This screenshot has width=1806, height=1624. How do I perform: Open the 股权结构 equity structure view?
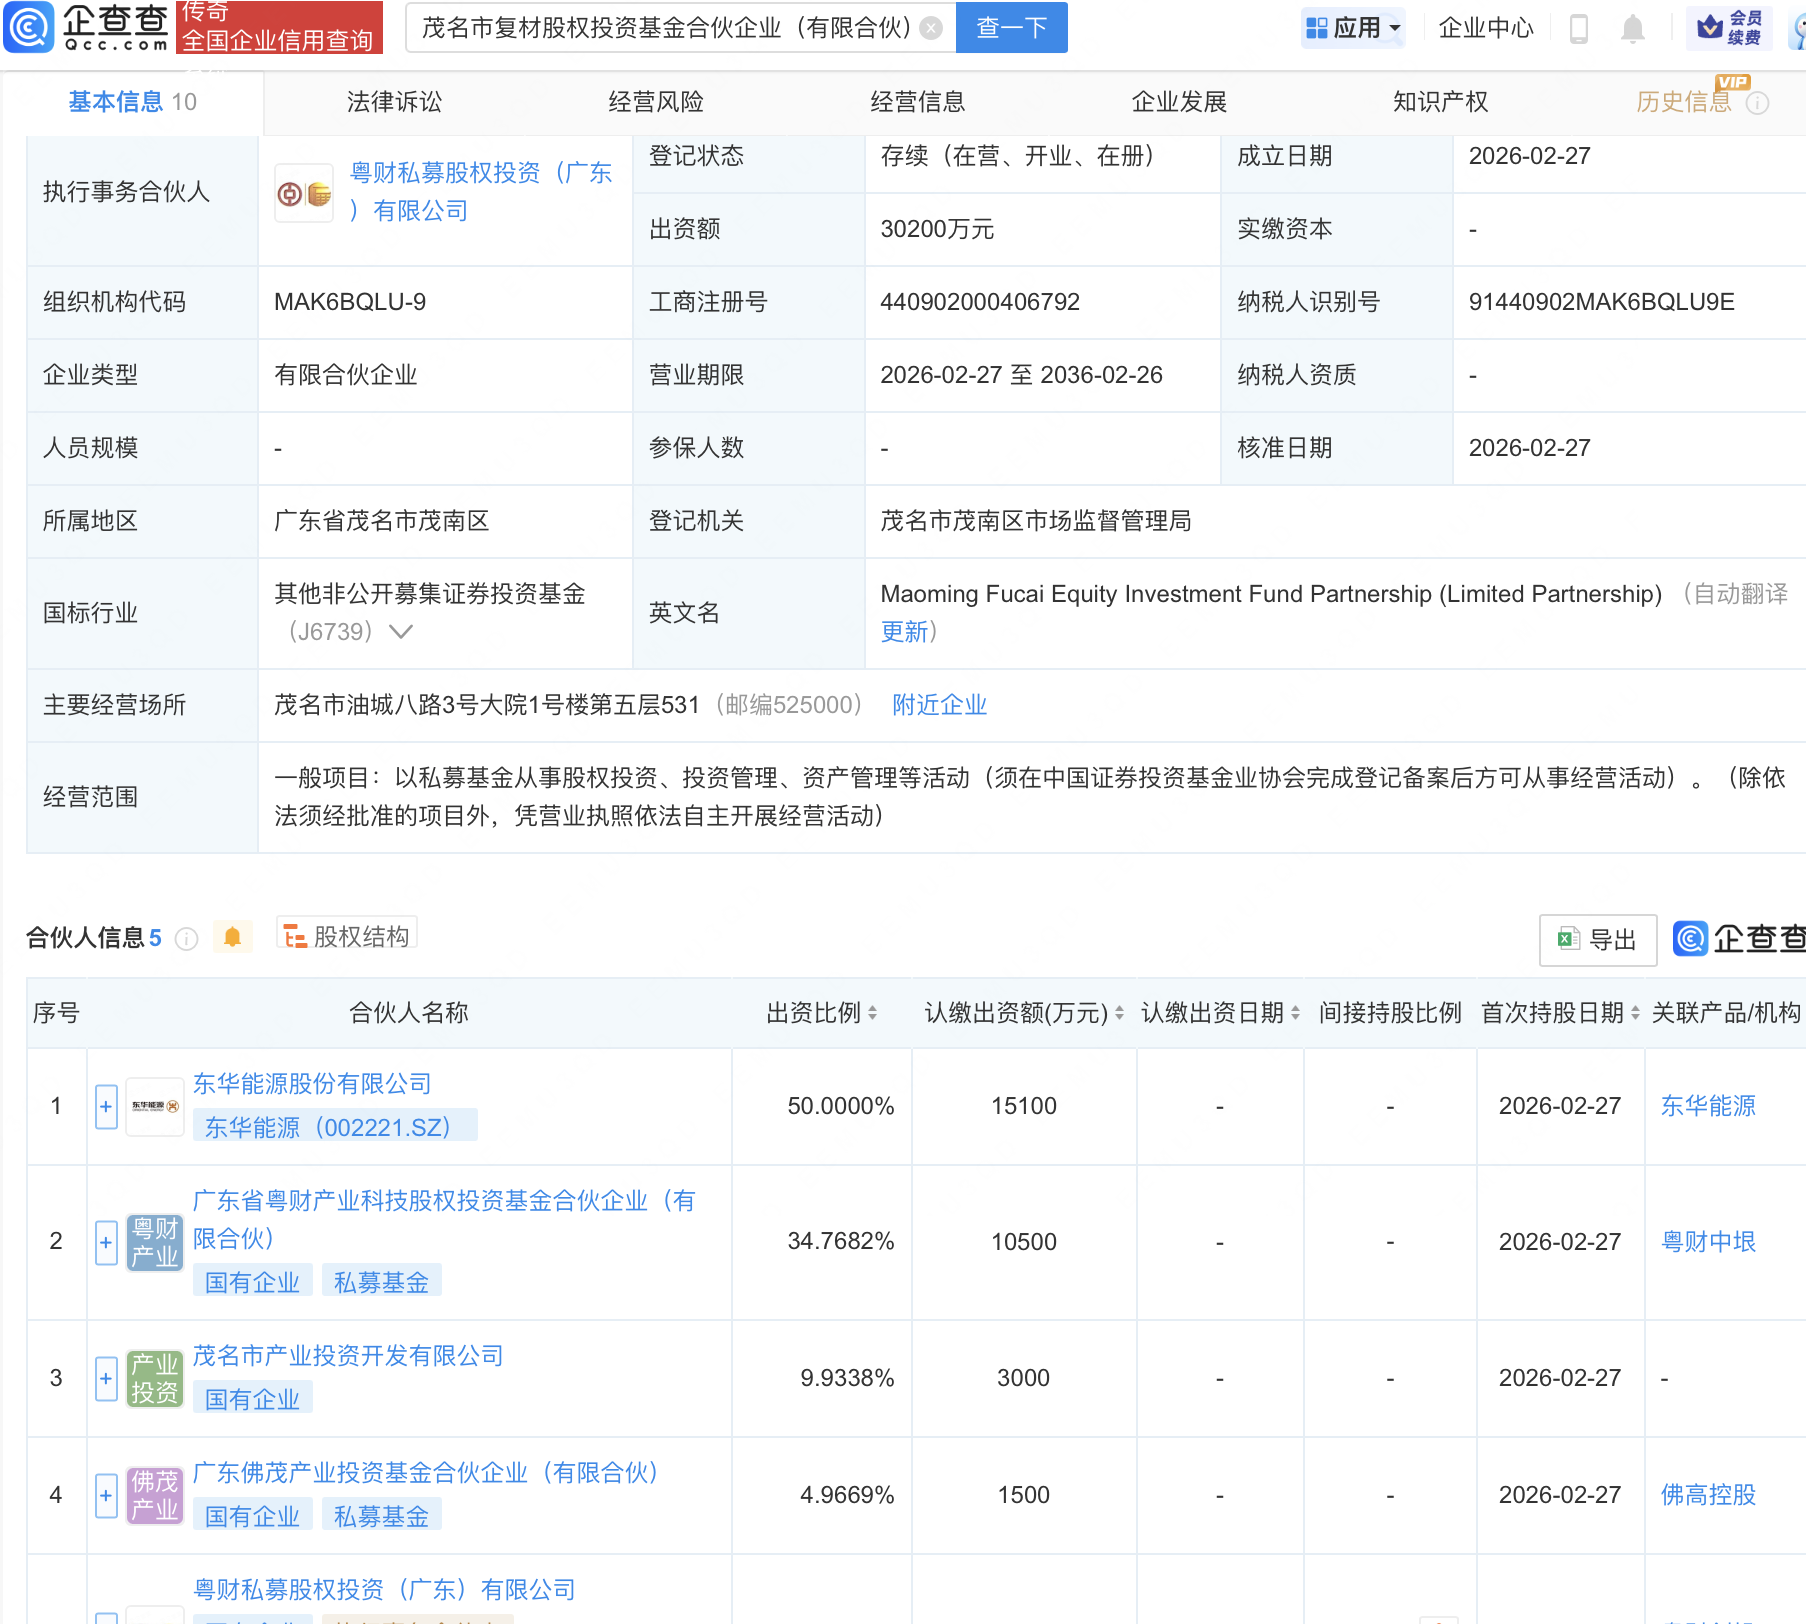click(346, 935)
